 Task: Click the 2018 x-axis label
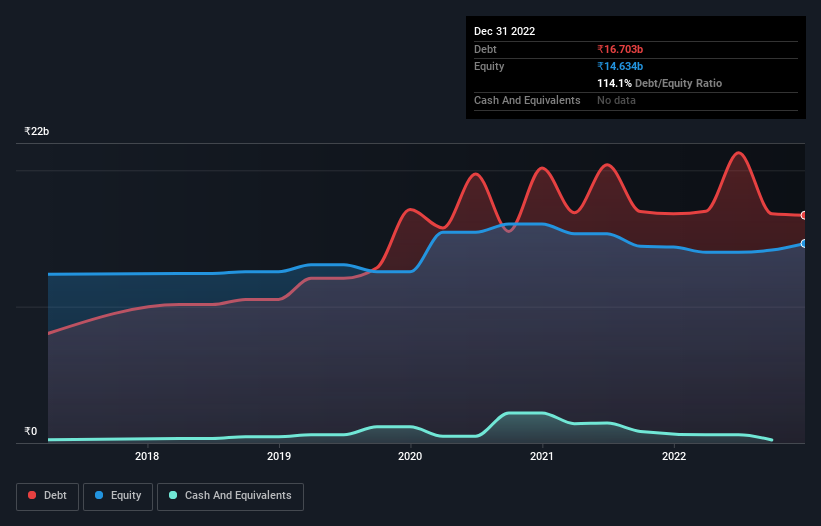point(147,456)
